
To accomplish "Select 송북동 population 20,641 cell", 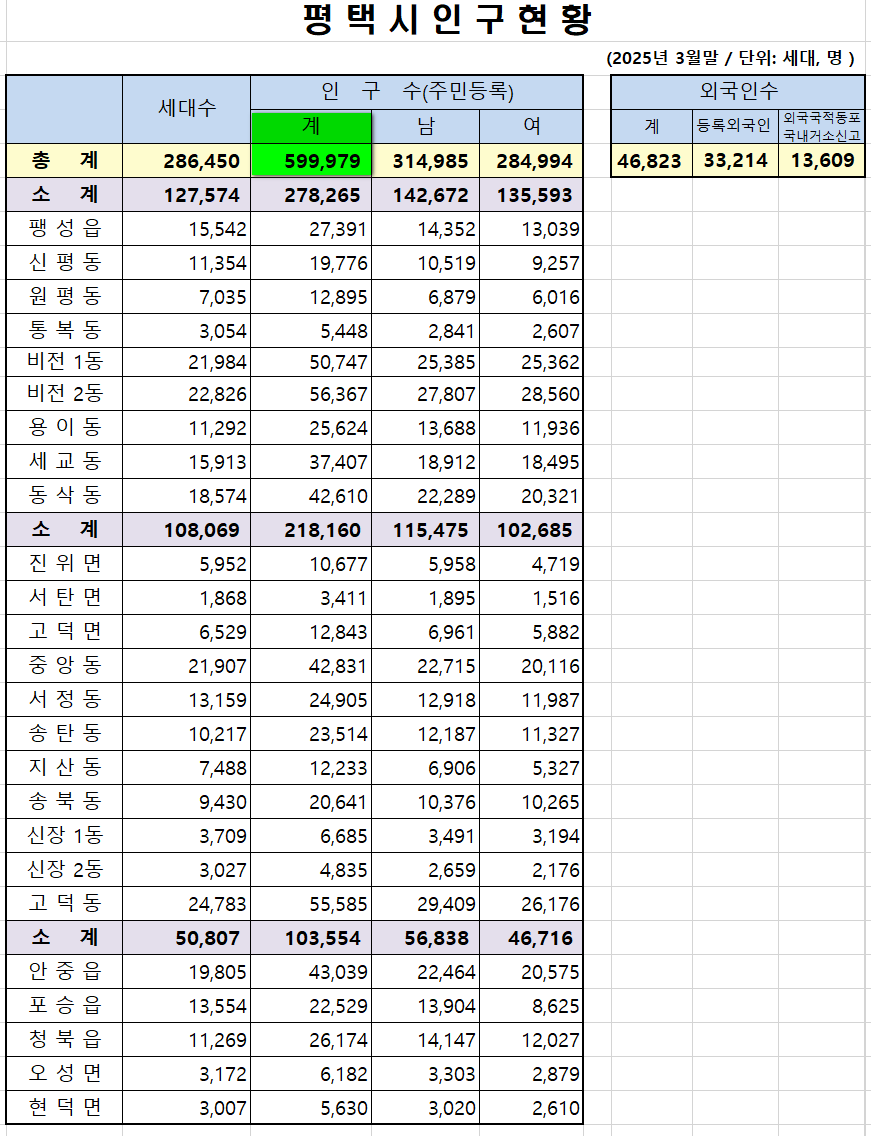I will [x=311, y=802].
